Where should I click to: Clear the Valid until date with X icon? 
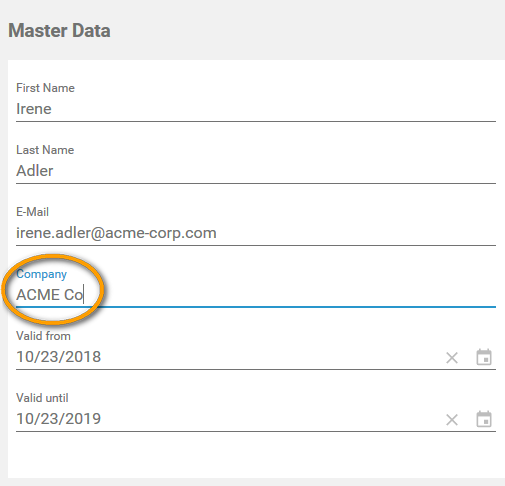coord(452,420)
